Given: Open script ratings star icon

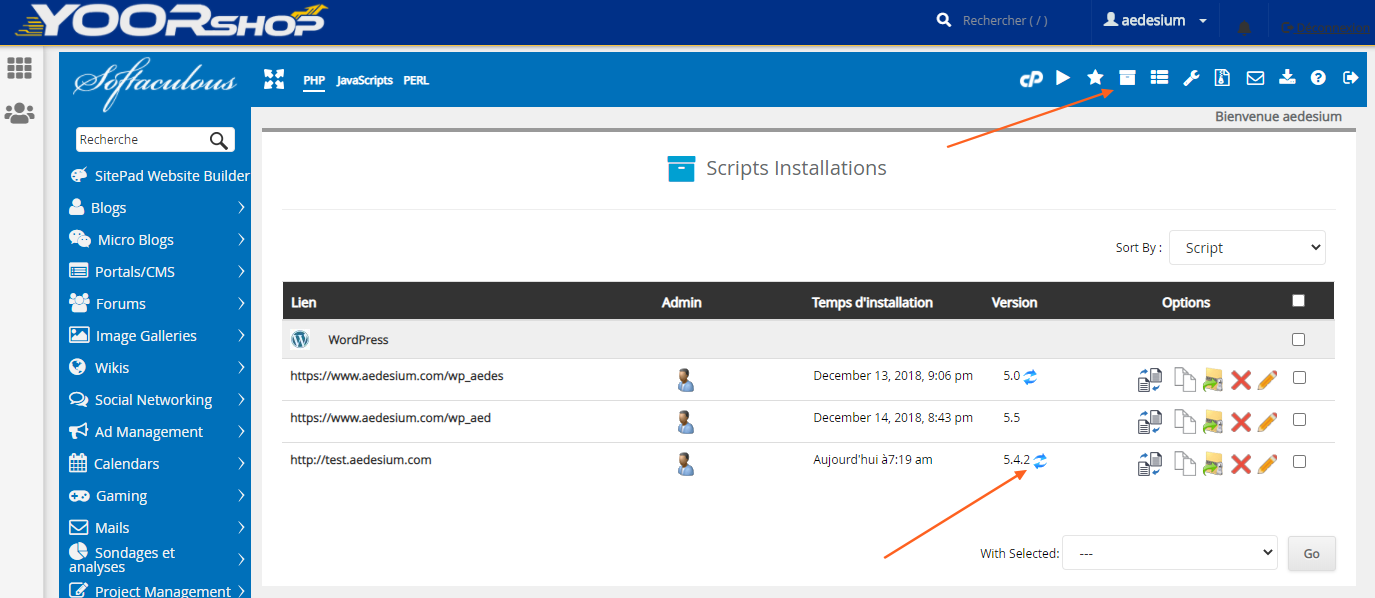Looking at the screenshot, I should coord(1095,78).
